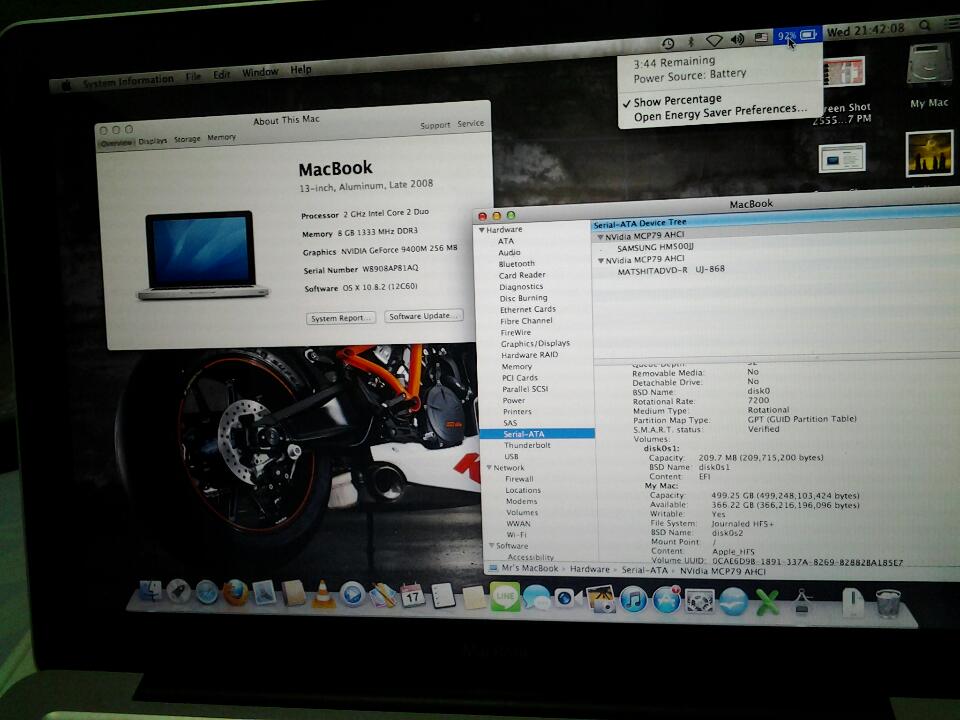The width and height of the screenshot is (960, 720).
Task: Launch green LINE app in Dock
Action: click(504, 596)
